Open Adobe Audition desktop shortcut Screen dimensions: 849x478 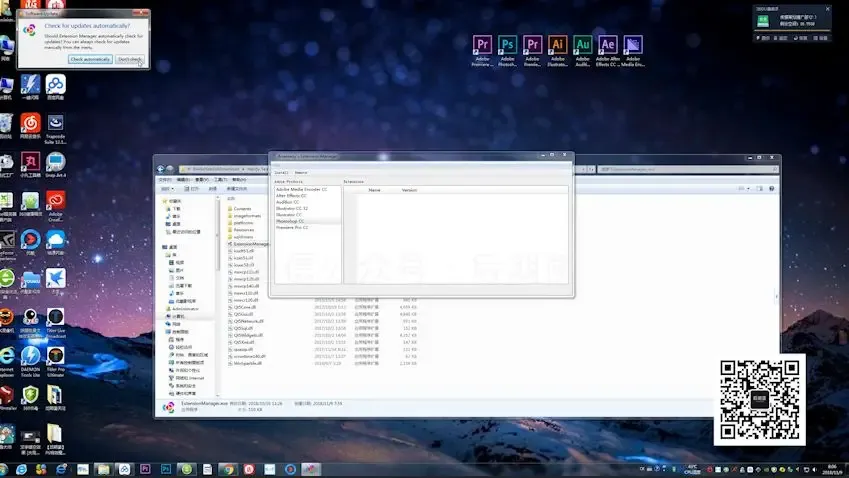582,51
